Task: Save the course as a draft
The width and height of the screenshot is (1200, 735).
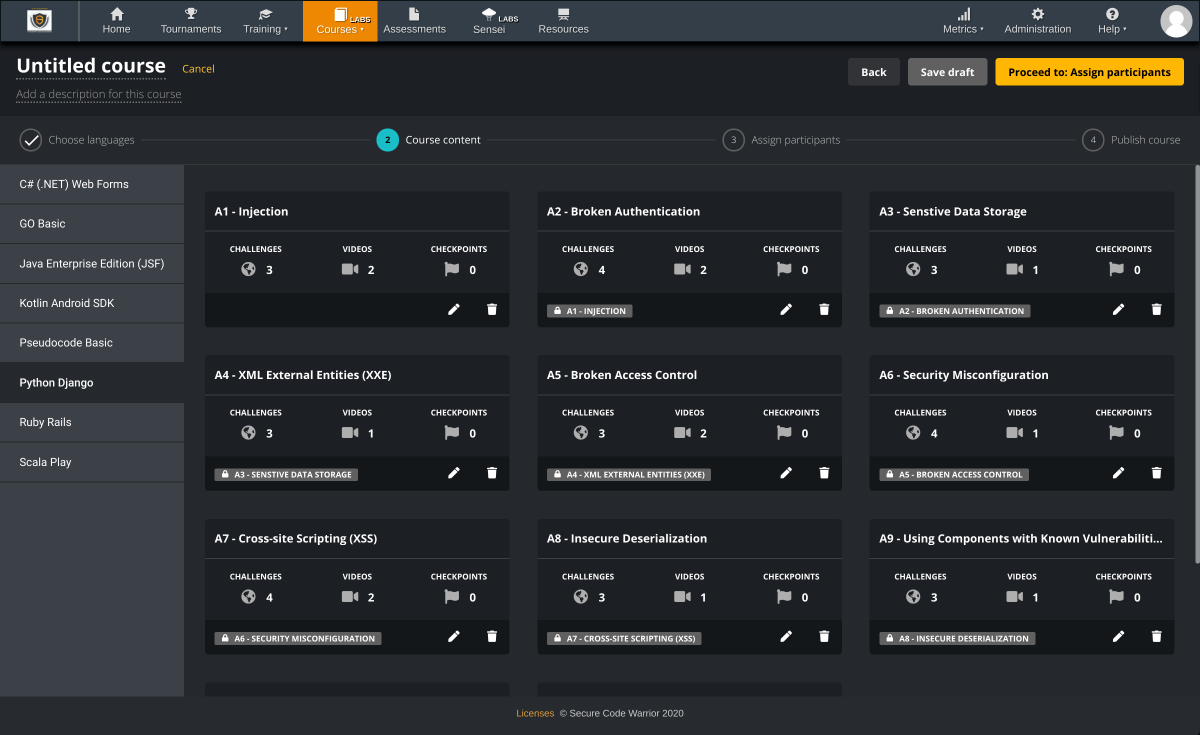Action: tap(946, 71)
